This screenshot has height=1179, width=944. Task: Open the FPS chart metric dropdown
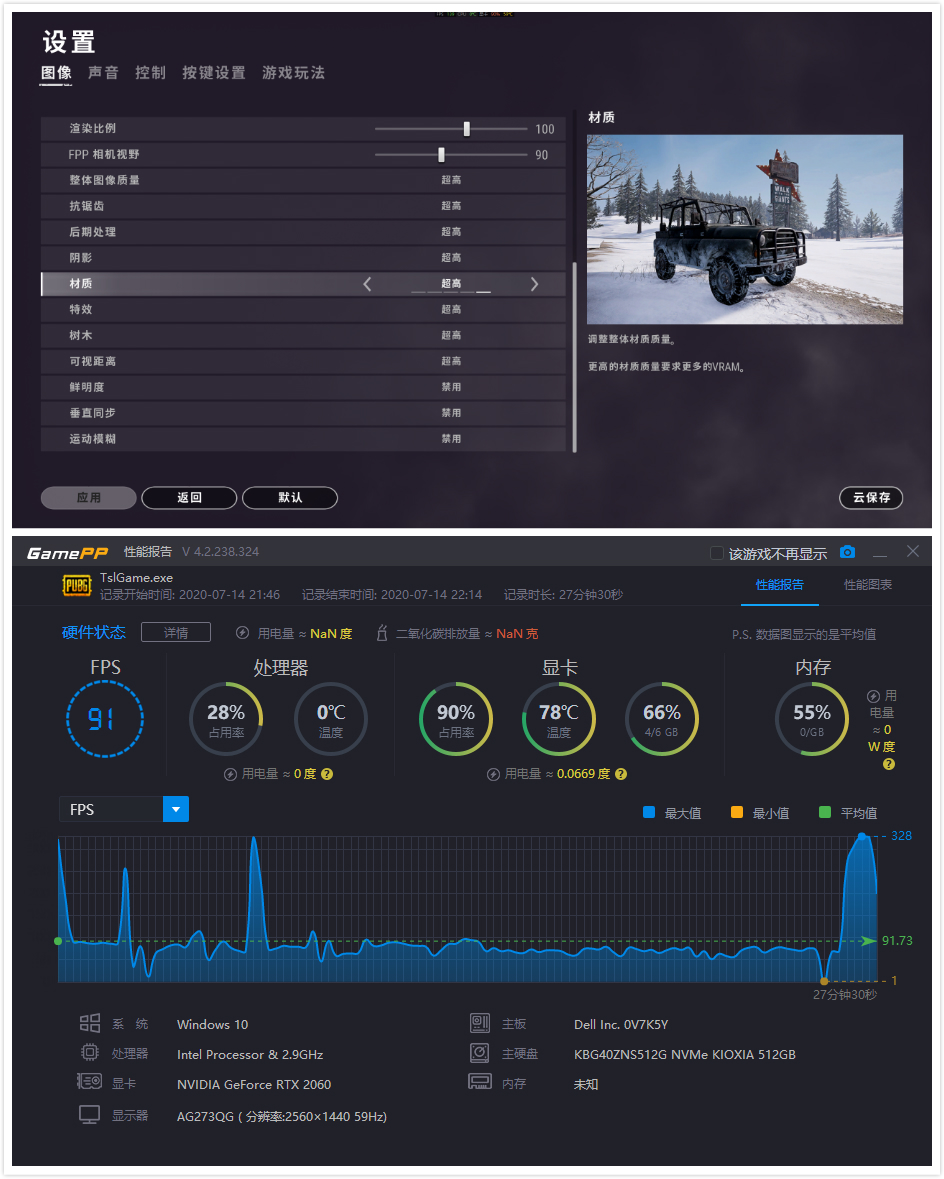click(x=176, y=809)
